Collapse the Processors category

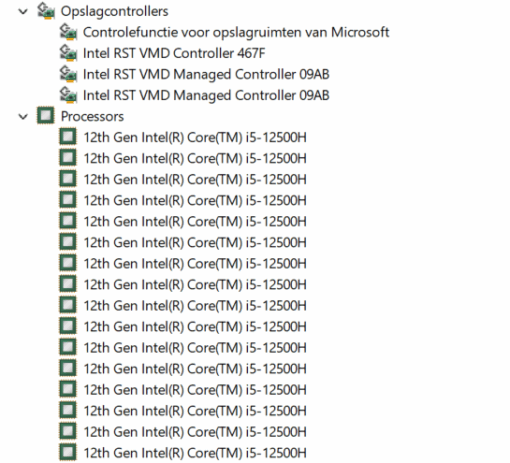click(x=23, y=117)
